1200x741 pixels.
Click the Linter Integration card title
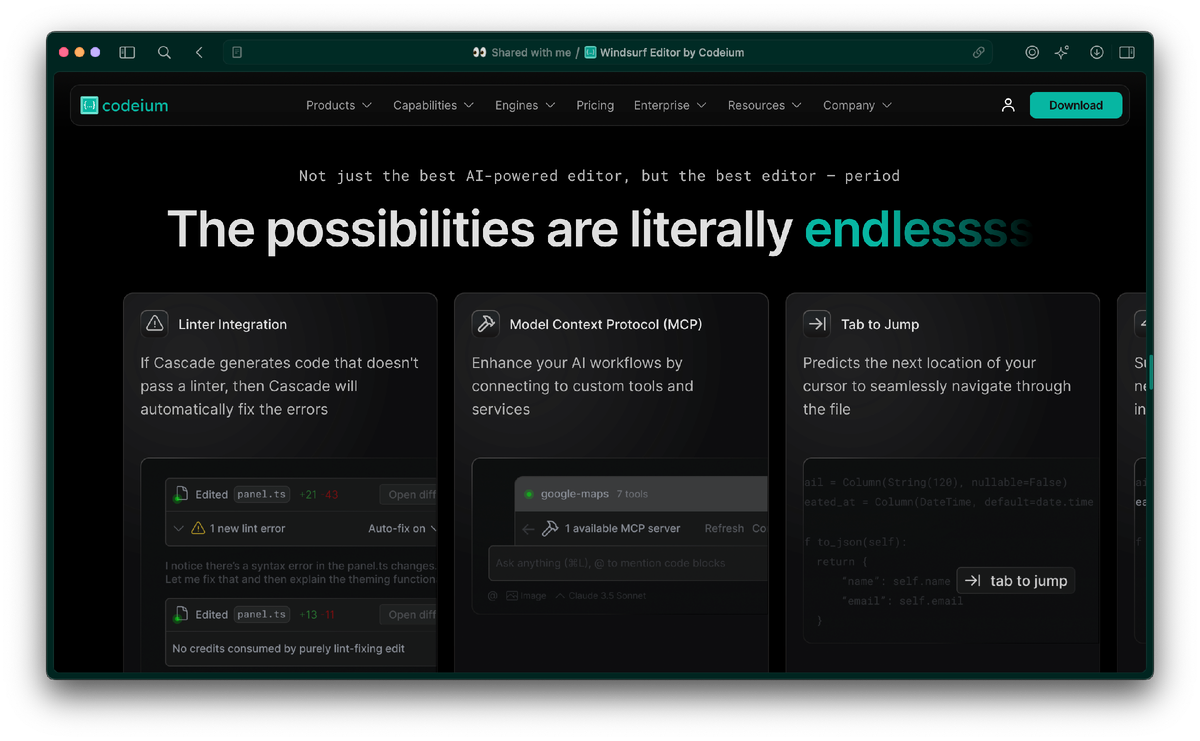point(232,324)
